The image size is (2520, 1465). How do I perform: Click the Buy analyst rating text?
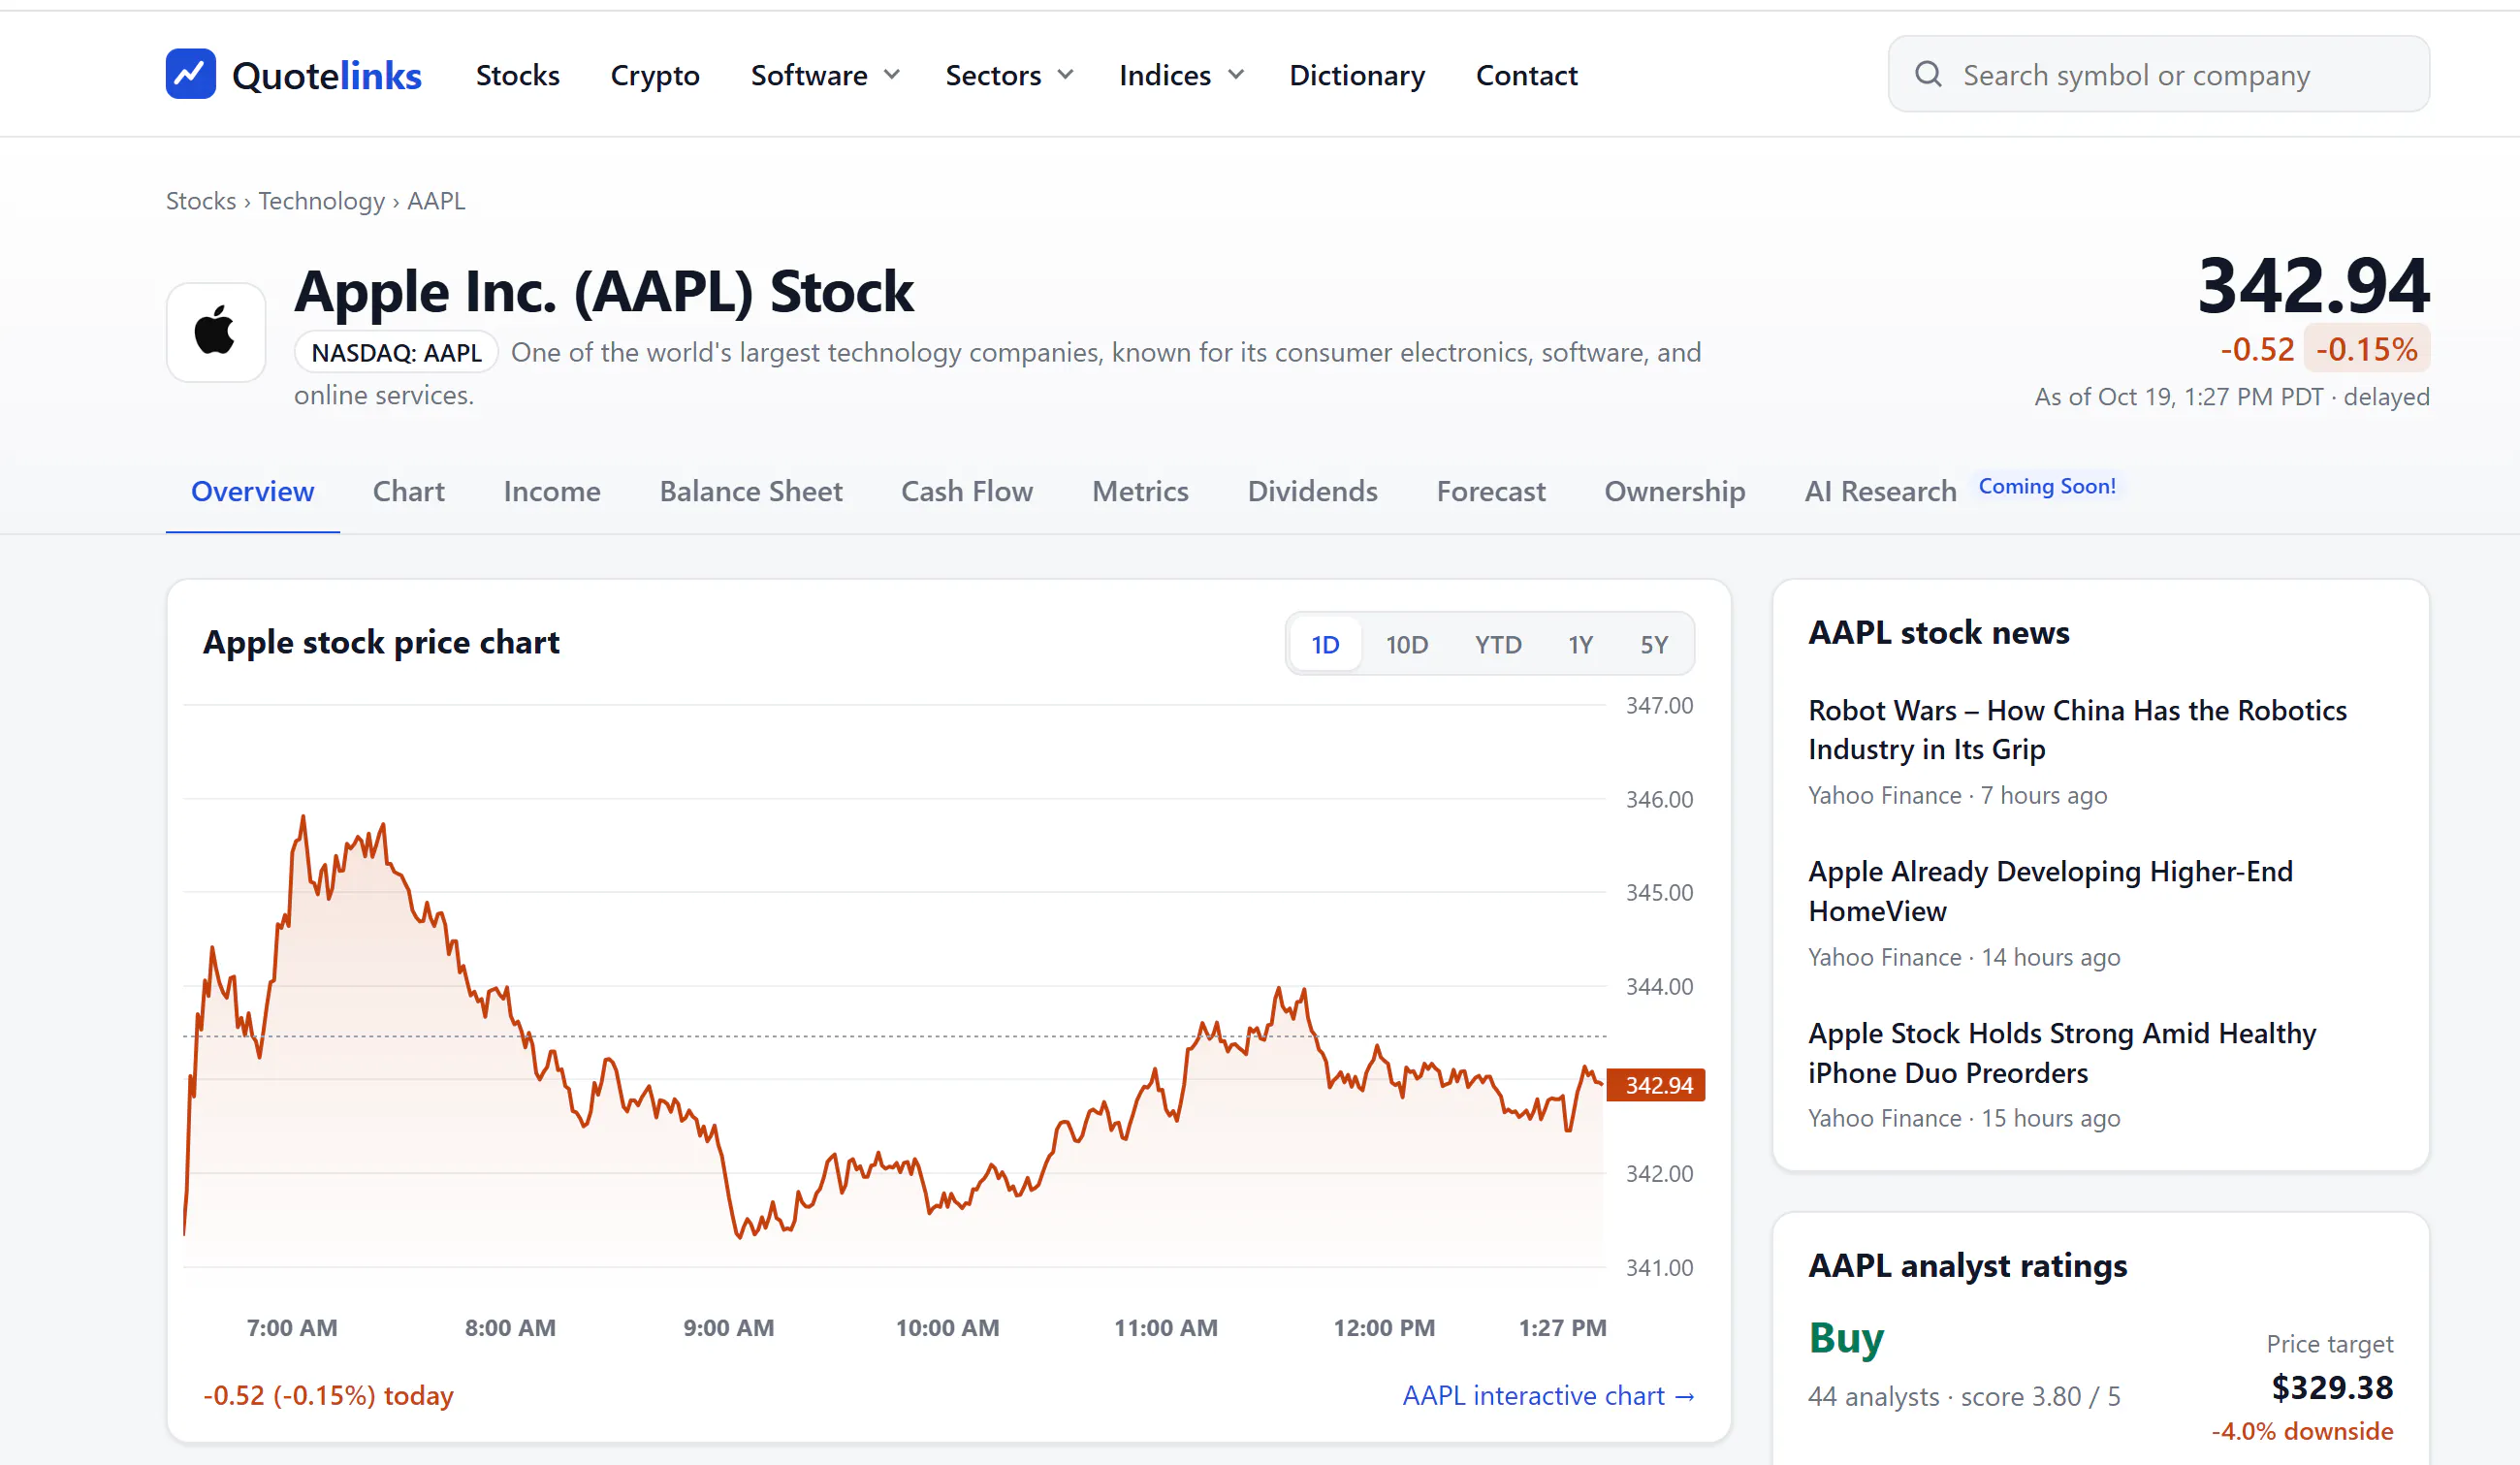click(1846, 1337)
